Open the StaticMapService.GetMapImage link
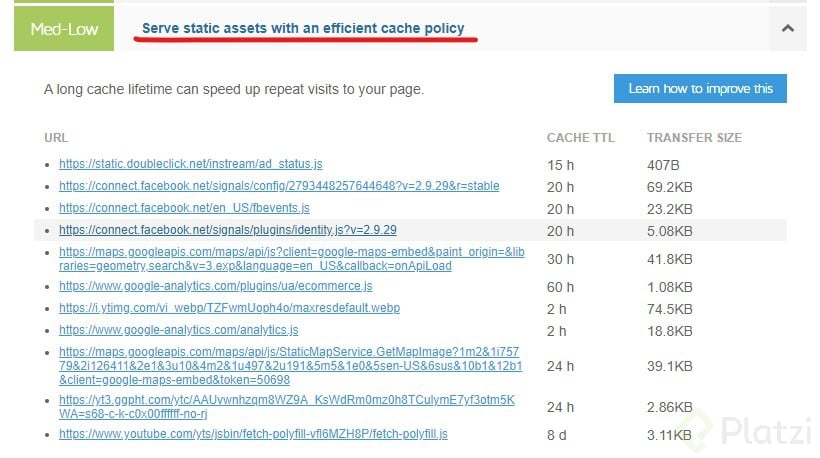Image resolution: width=820 pixels, height=458 pixels. [290, 365]
